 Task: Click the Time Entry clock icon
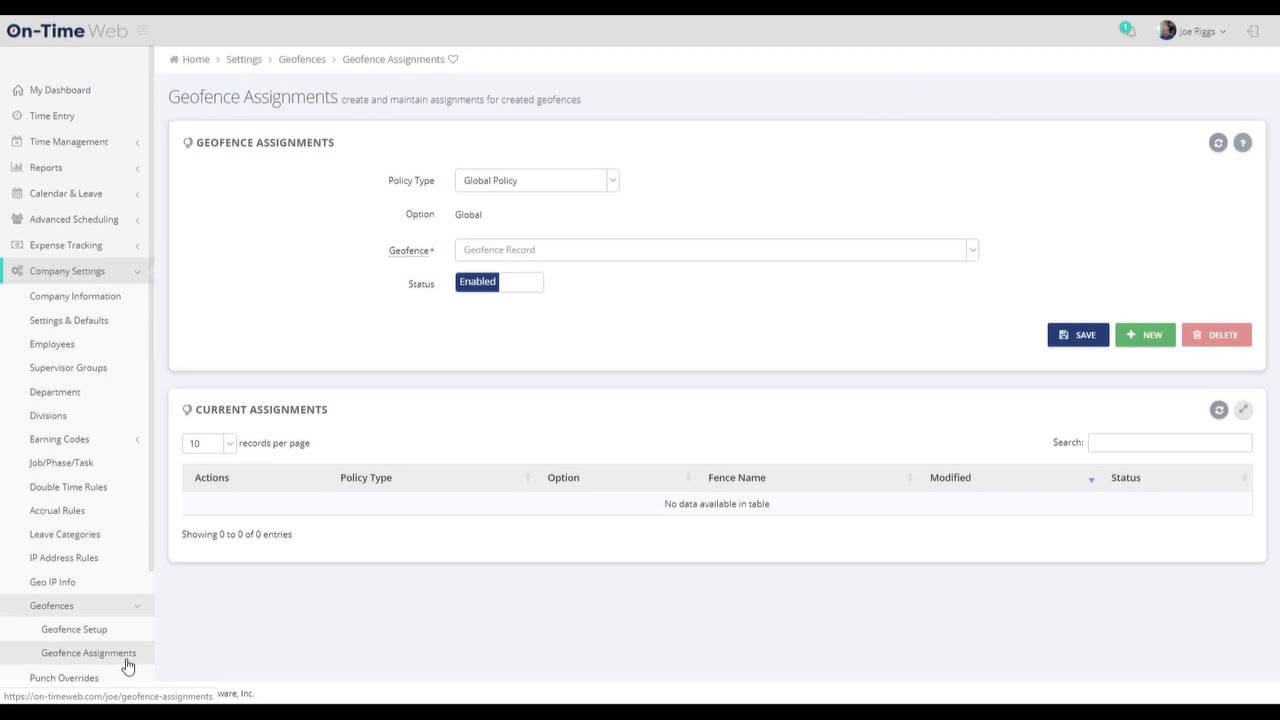pyautogui.click(x=17, y=116)
